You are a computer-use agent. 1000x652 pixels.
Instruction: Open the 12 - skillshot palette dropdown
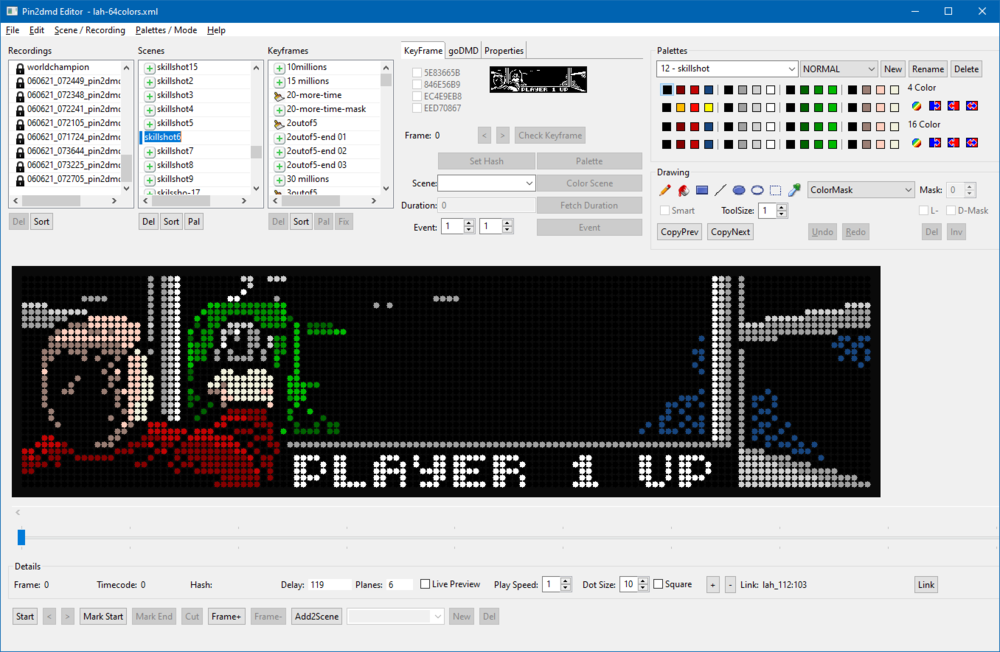(x=726, y=69)
